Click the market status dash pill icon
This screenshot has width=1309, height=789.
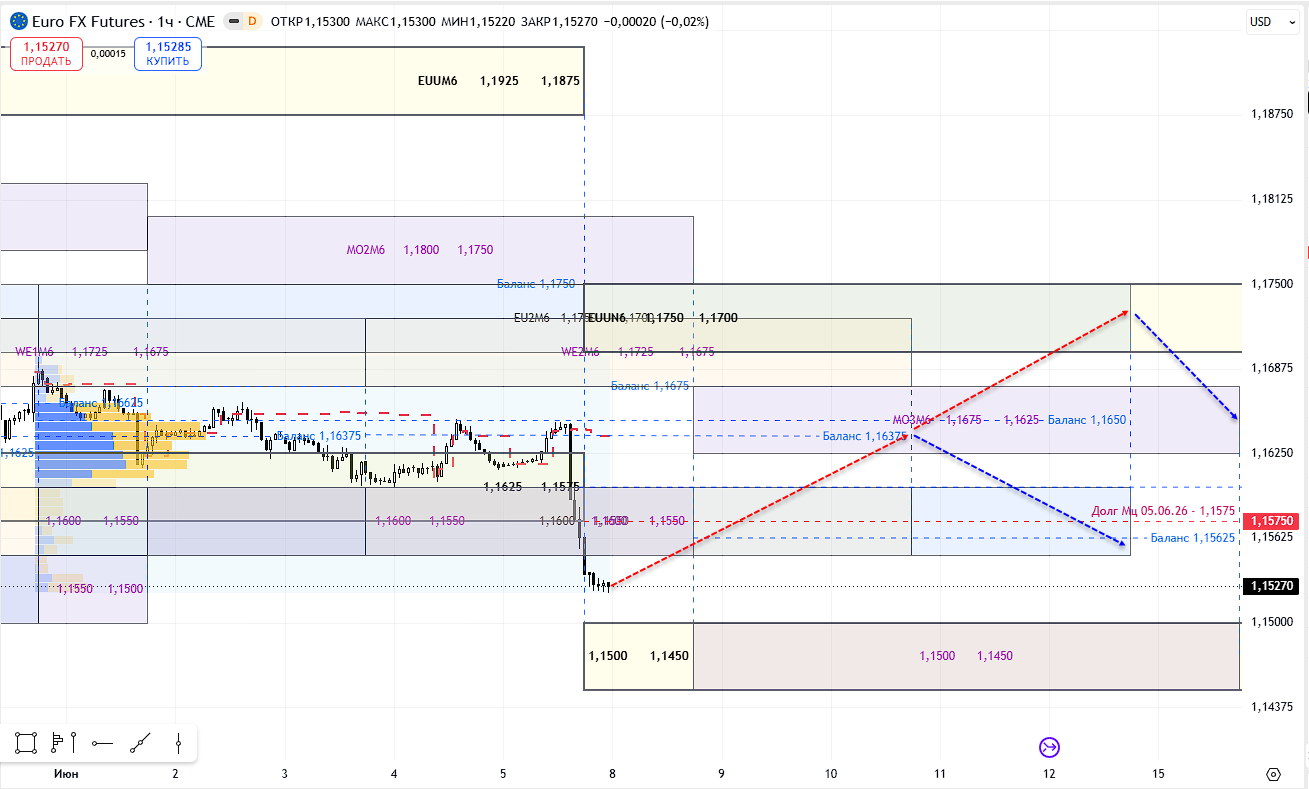233,21
